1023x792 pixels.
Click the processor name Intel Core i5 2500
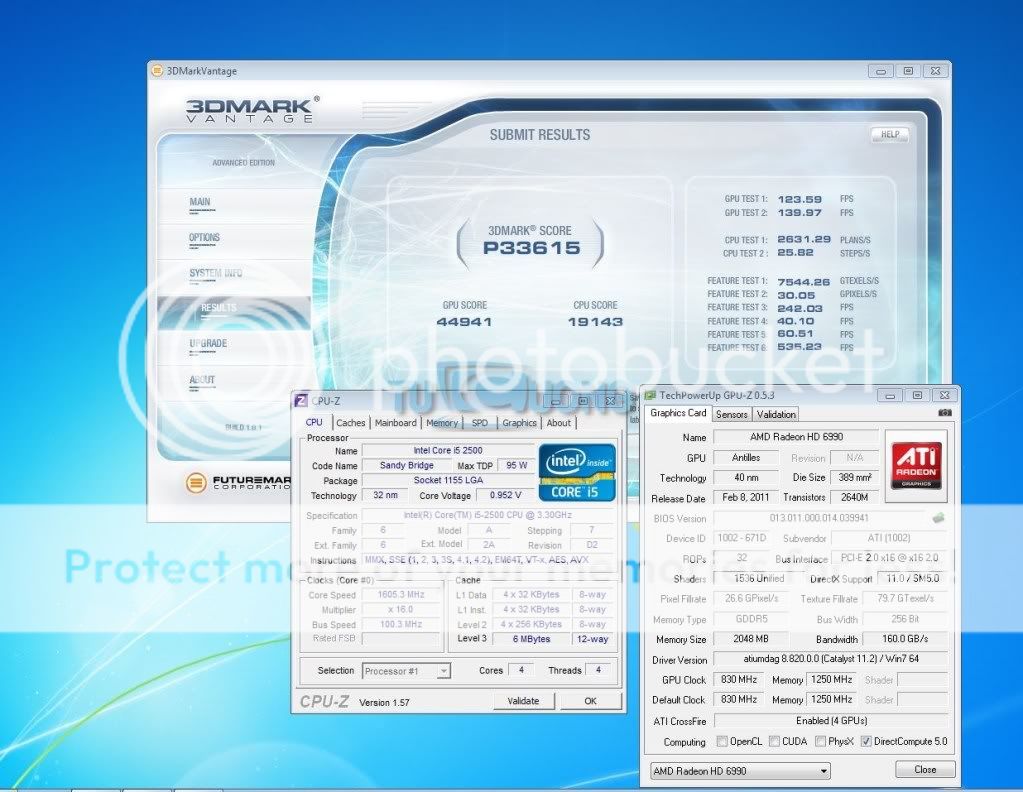(448, 450)
